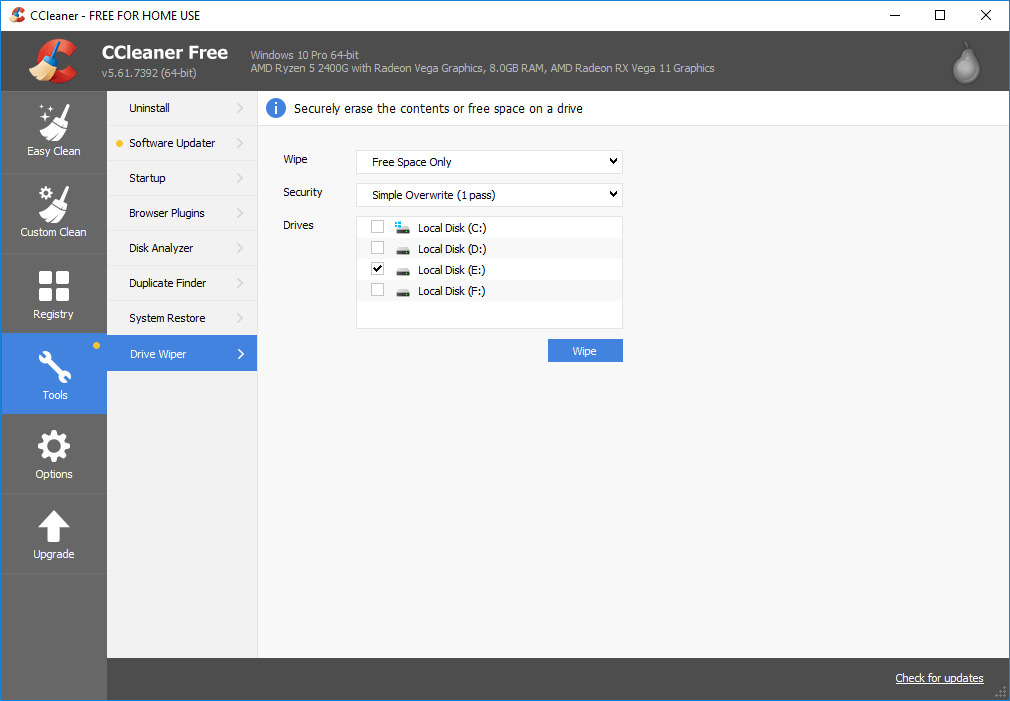Image resolution: width=1010 pixels, height=701 pixels.
Task: Switch to the Software Updater section
Action: [x=171, y=142]
